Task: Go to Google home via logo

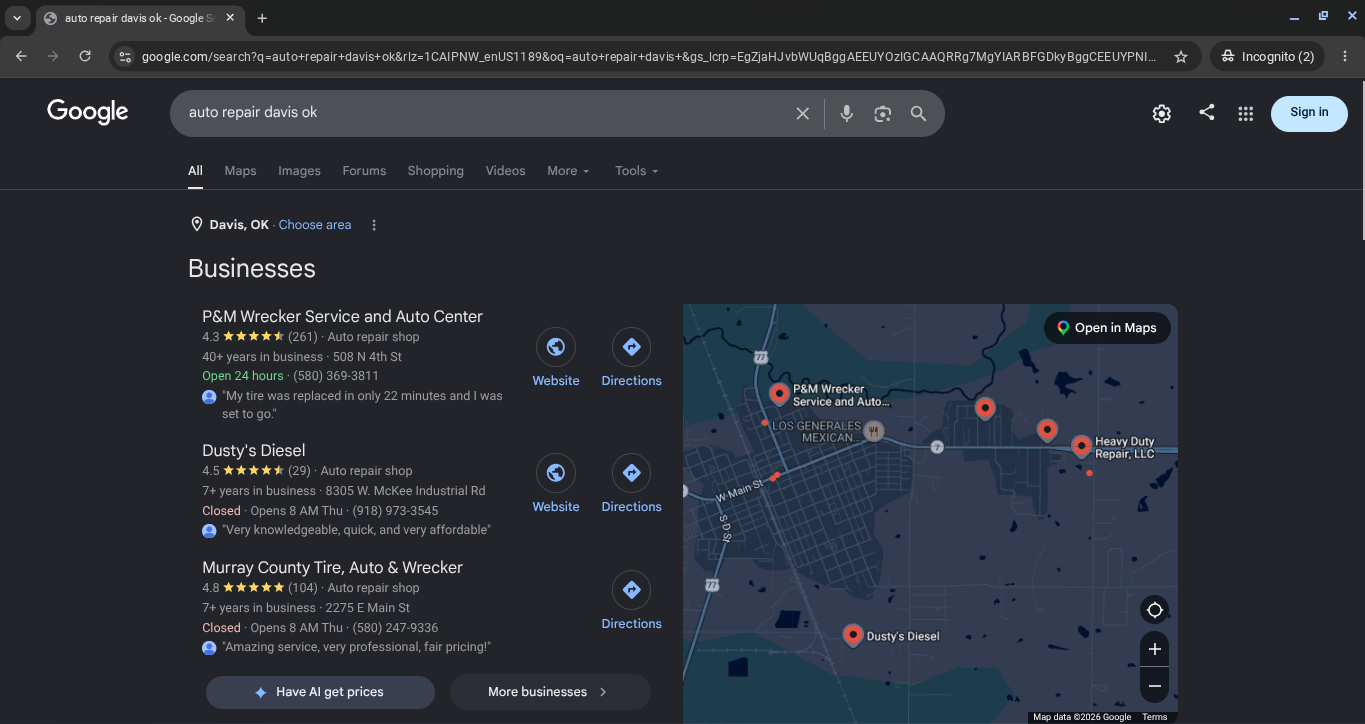Action: tap(88, 112)
